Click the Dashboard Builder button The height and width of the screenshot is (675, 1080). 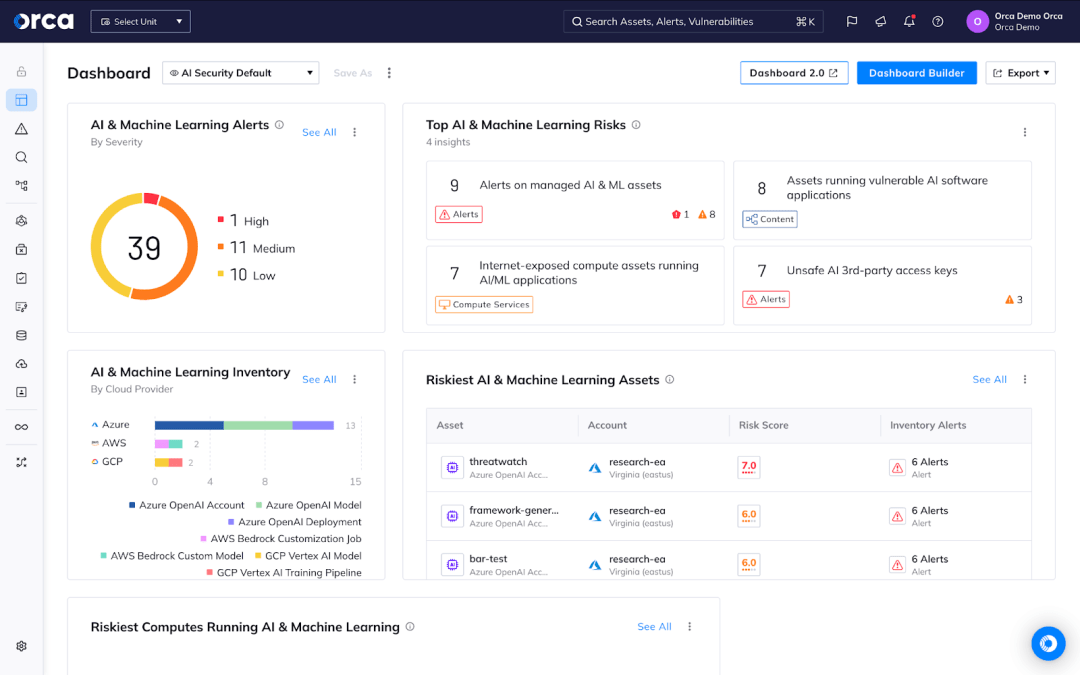click(916, 73)
